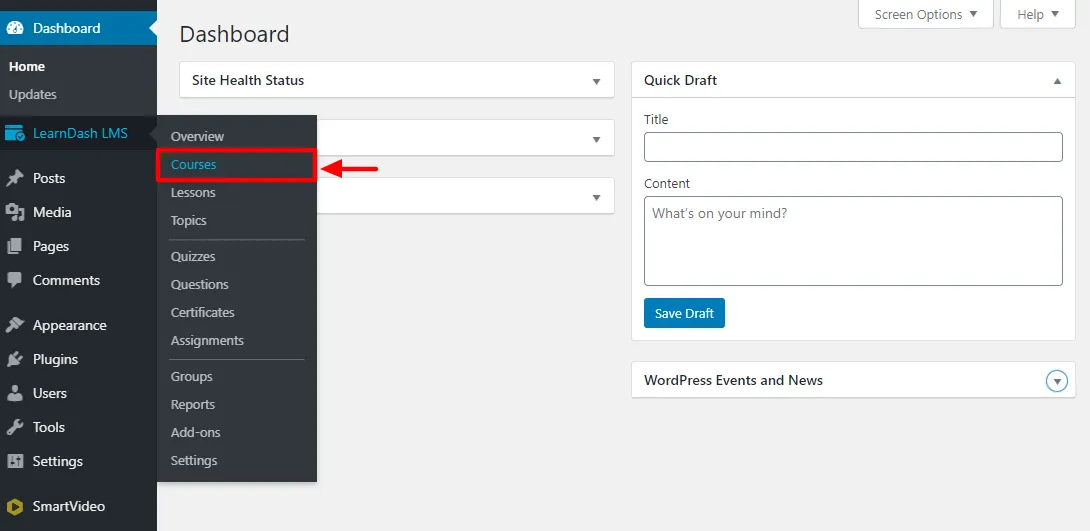This screenshot has height=531, width=1090.
Task: Open the SmartVideo menu
Action: tap(69, 507)
